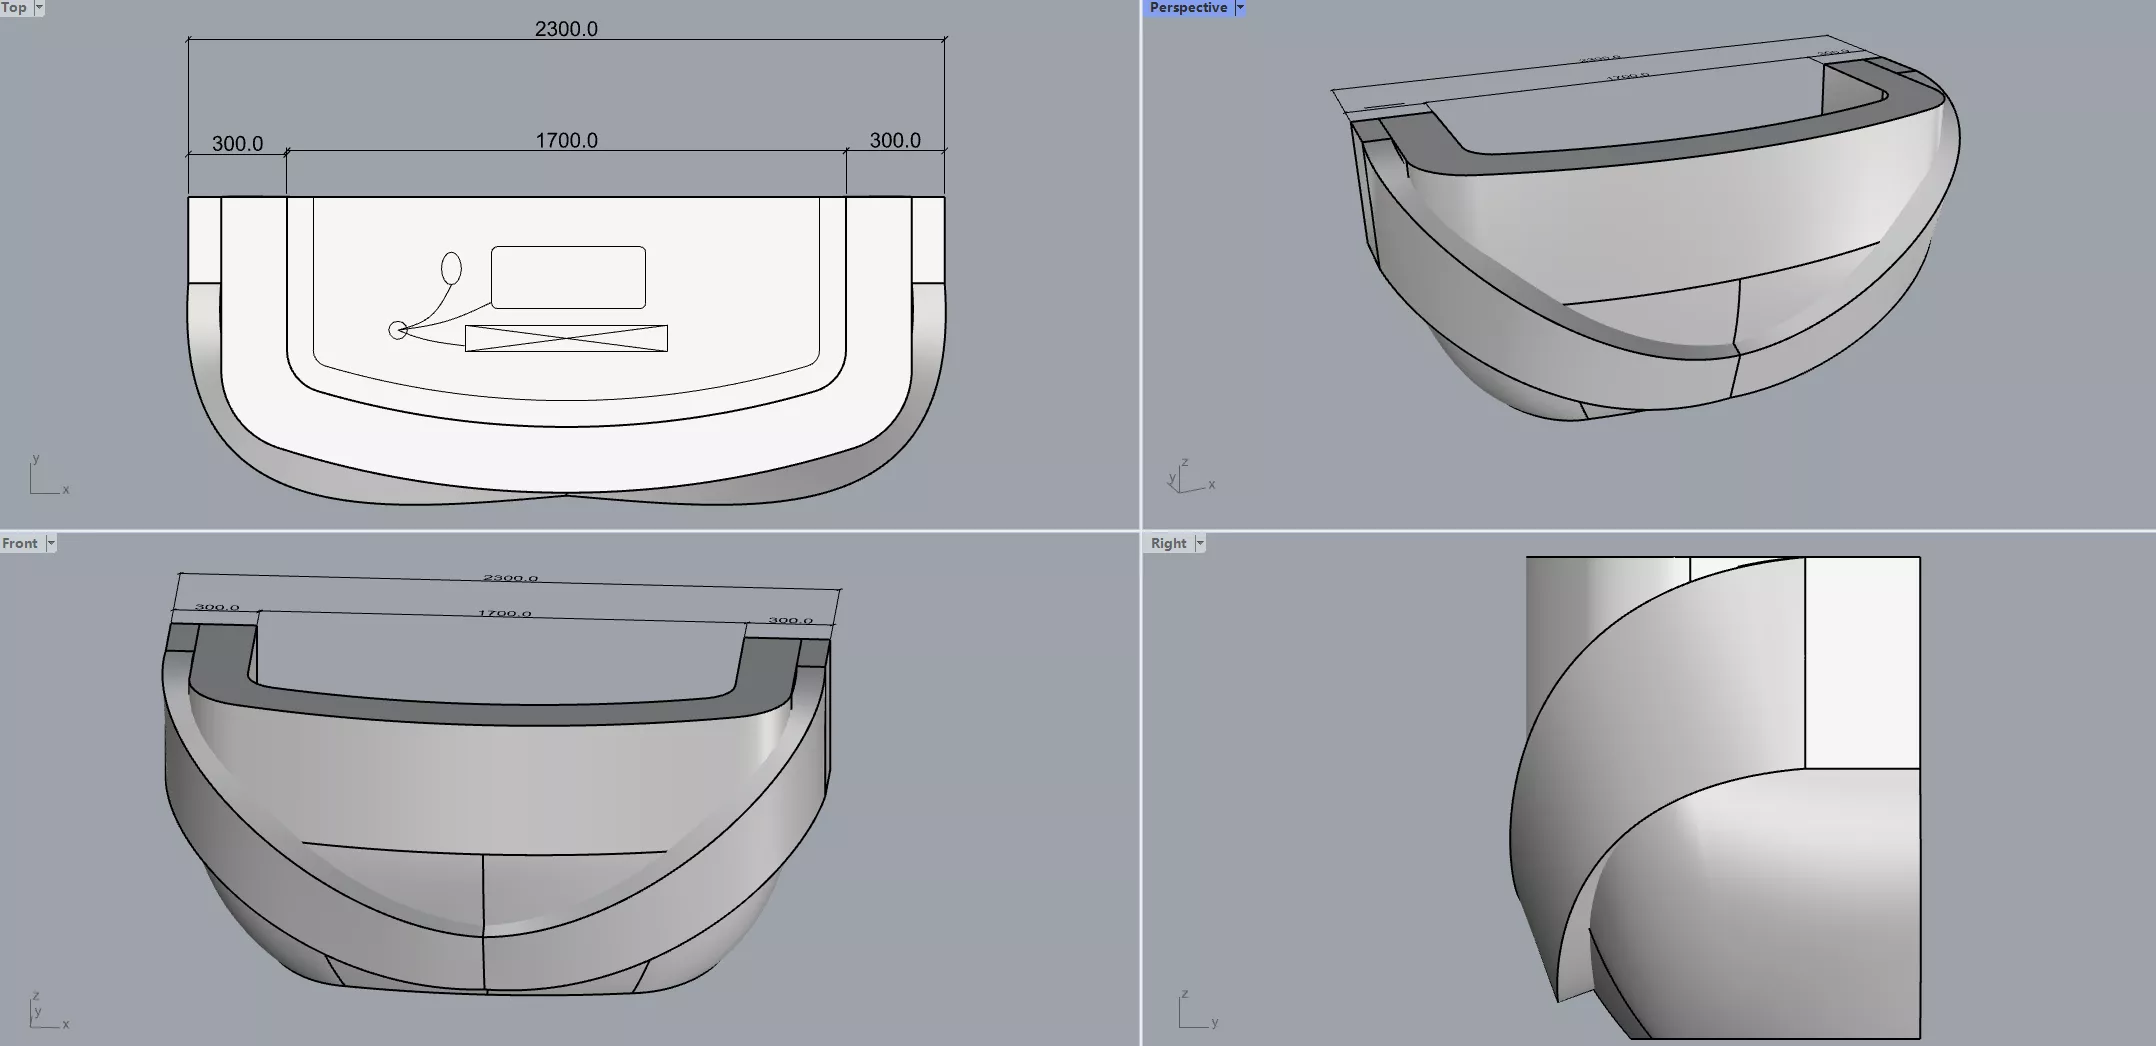
Task: Click the world axis icon in Perspective viewport
Action: pos(1190,476)
